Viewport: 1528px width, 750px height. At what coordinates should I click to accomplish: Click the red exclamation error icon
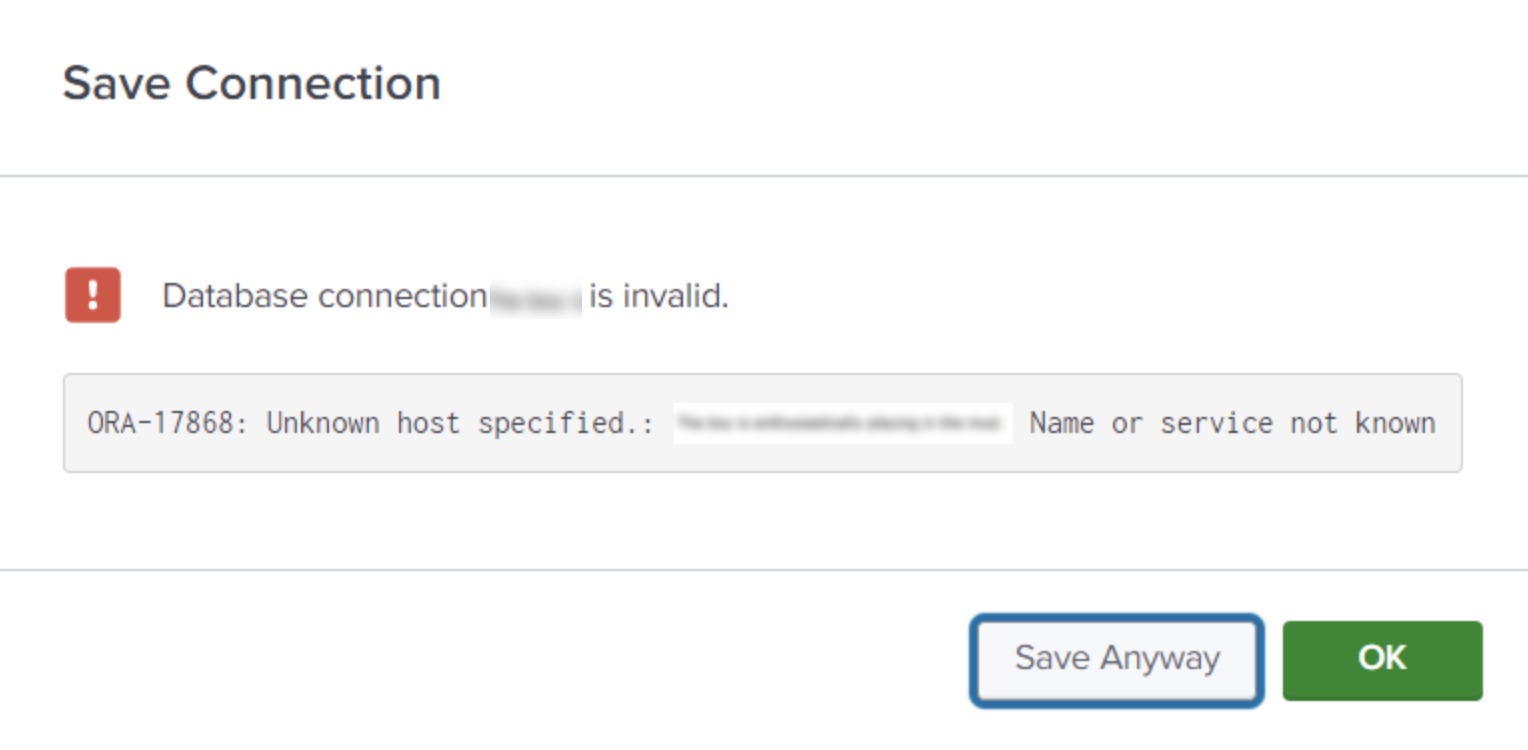click(93, 295)
